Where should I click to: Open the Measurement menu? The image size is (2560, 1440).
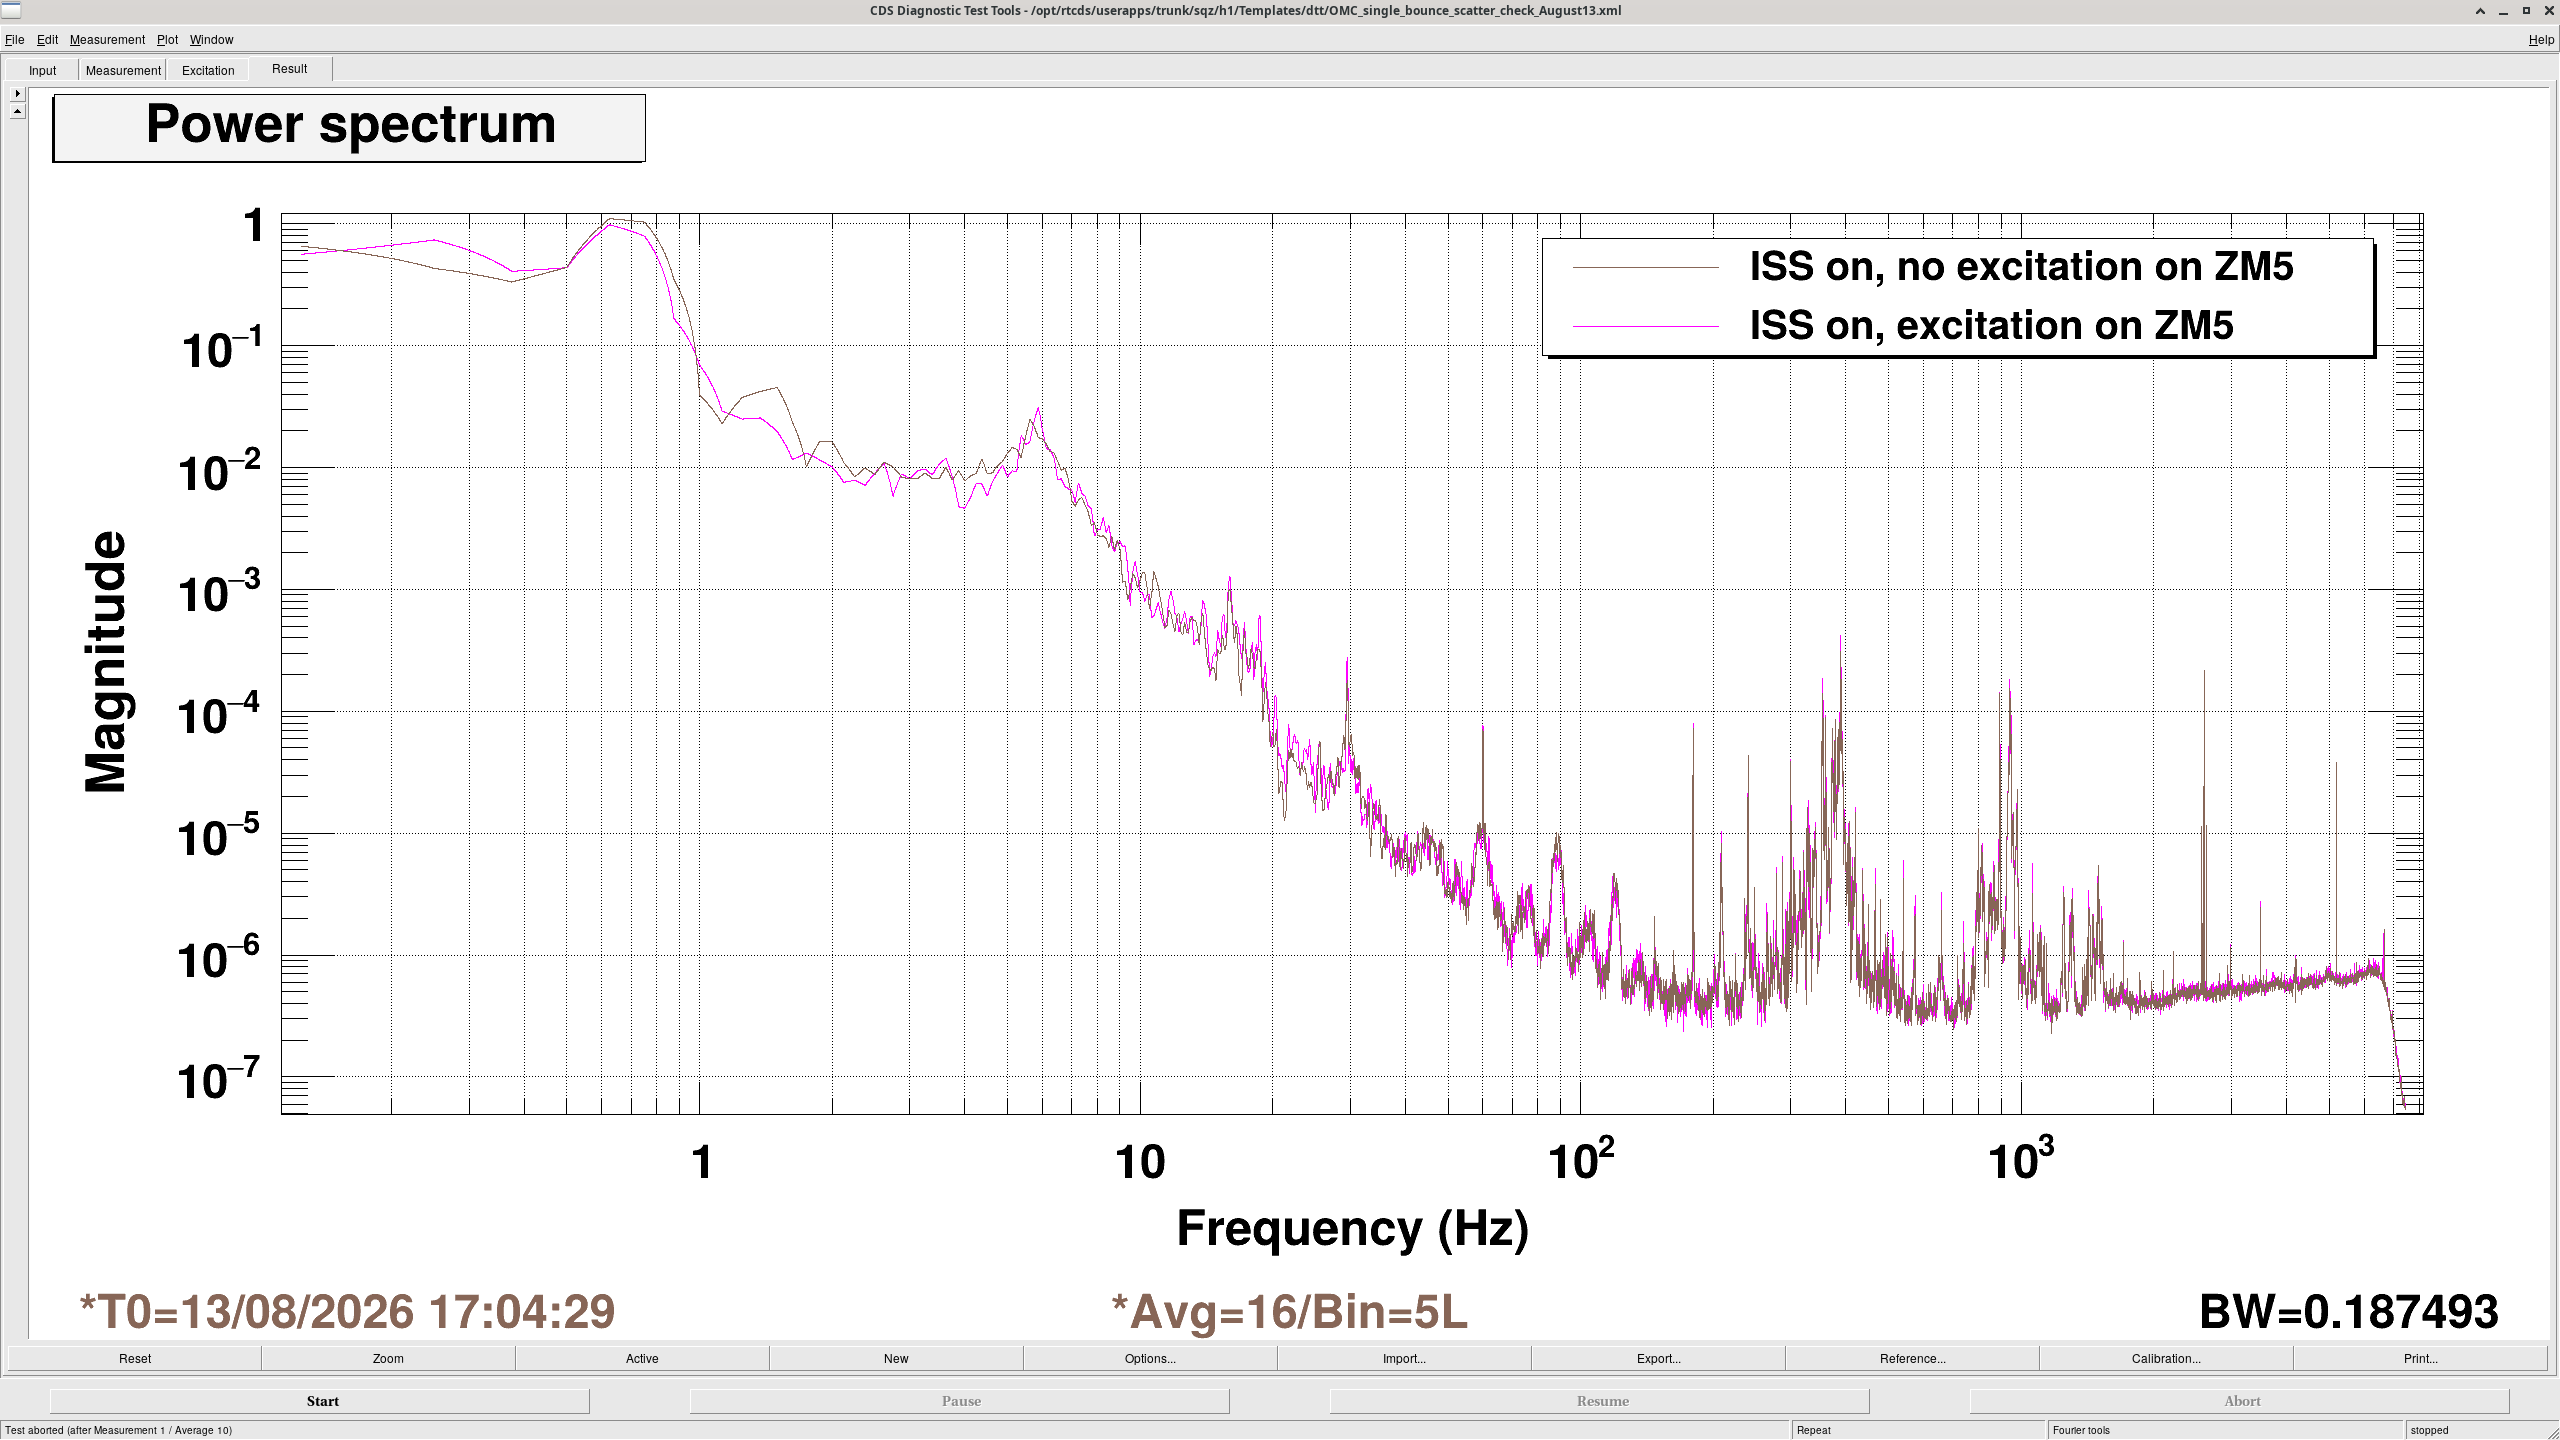pos(107,40)
